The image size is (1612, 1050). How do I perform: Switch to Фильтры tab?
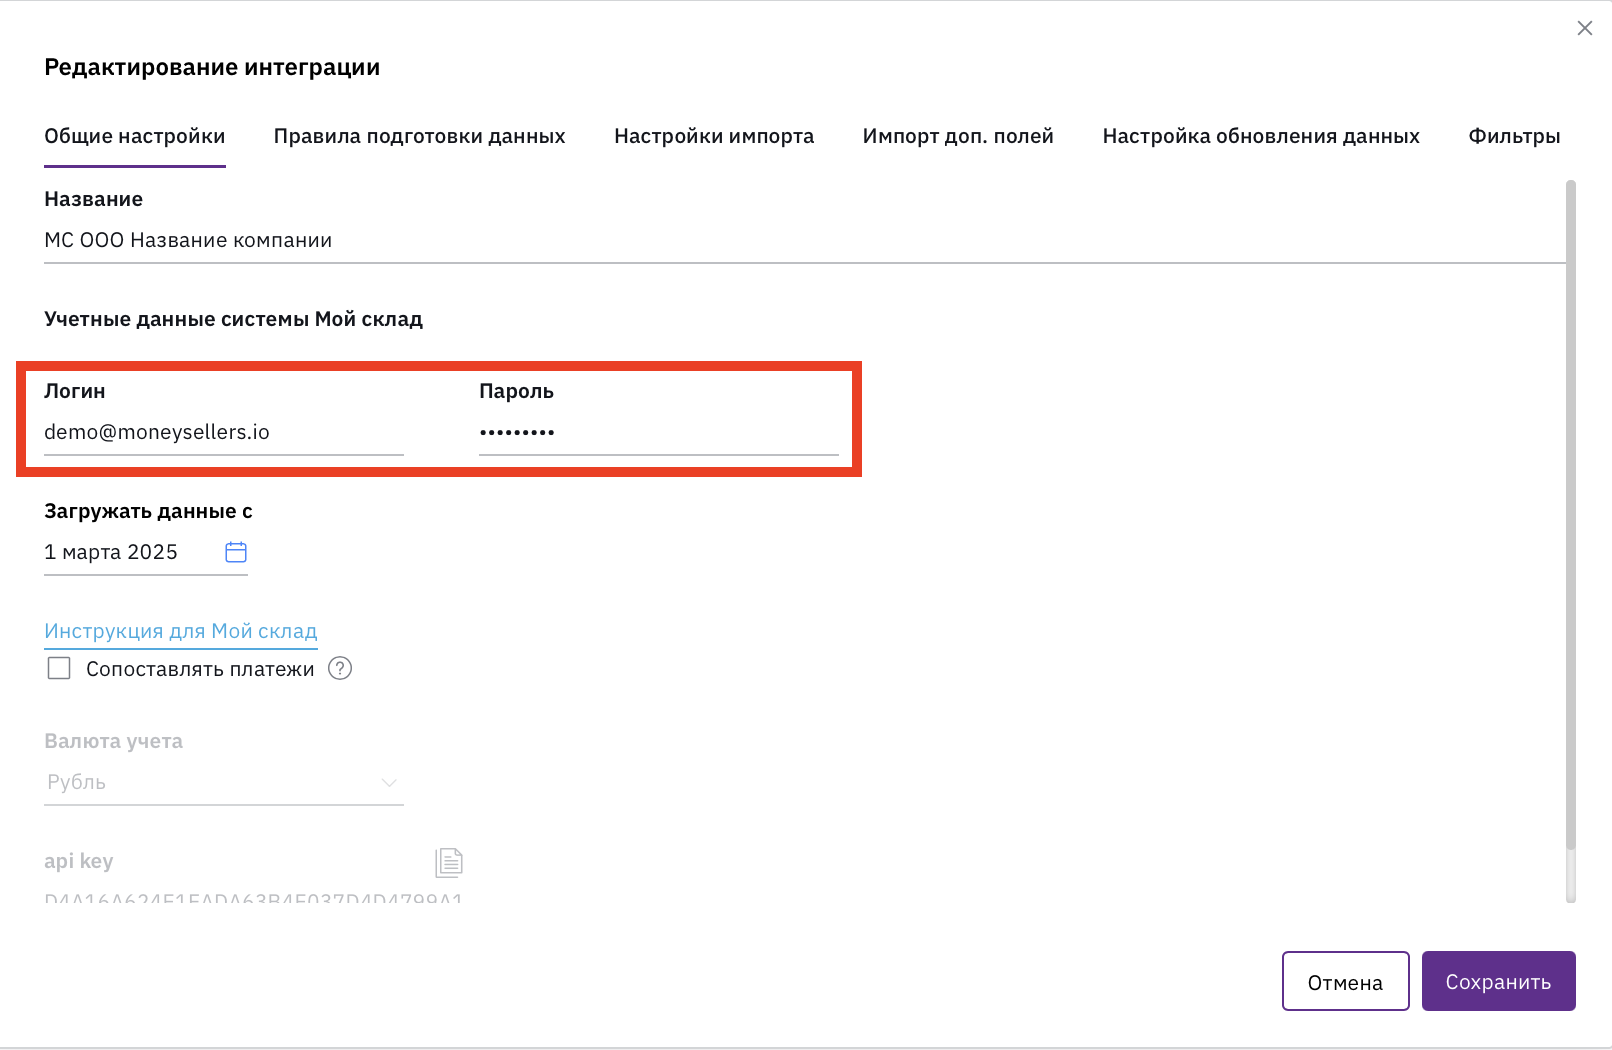click(1514, 136)
